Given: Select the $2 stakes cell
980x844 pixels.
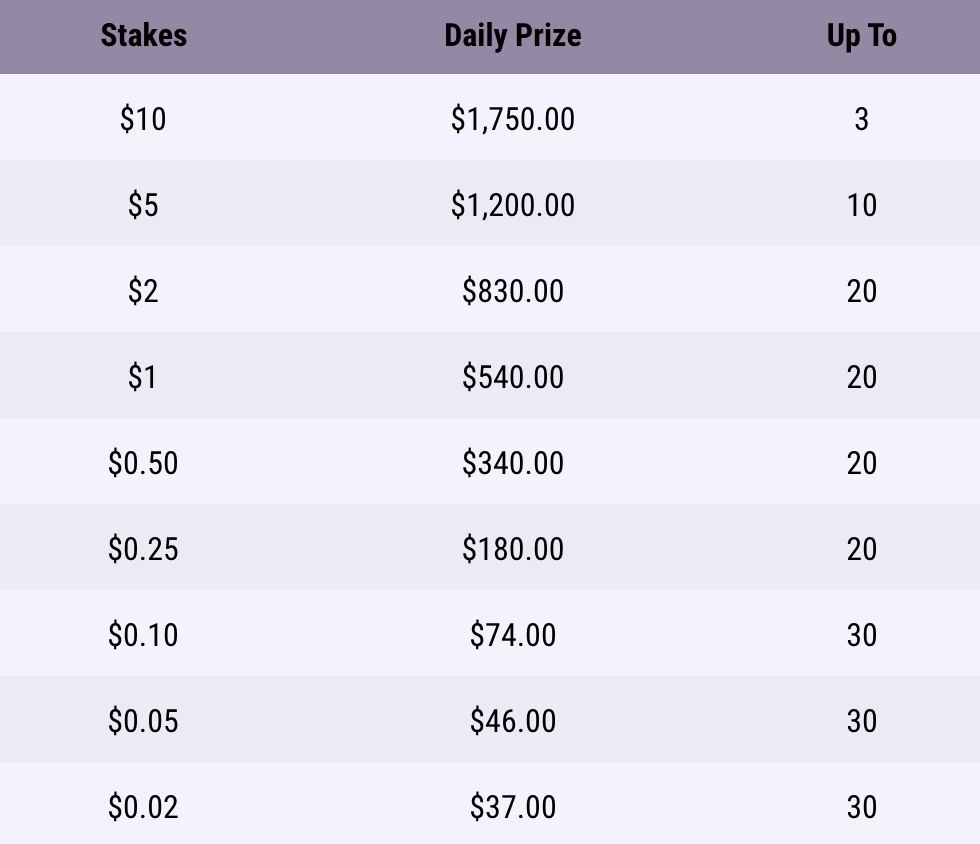Looking at the screenshot, I should point(143,291).
